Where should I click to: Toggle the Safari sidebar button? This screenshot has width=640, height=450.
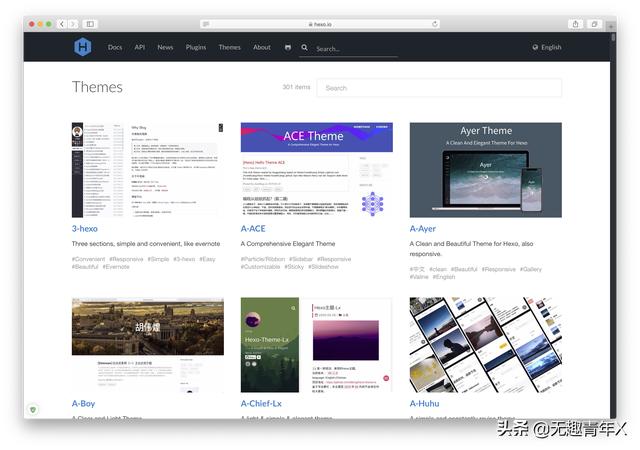coord(90,24)
